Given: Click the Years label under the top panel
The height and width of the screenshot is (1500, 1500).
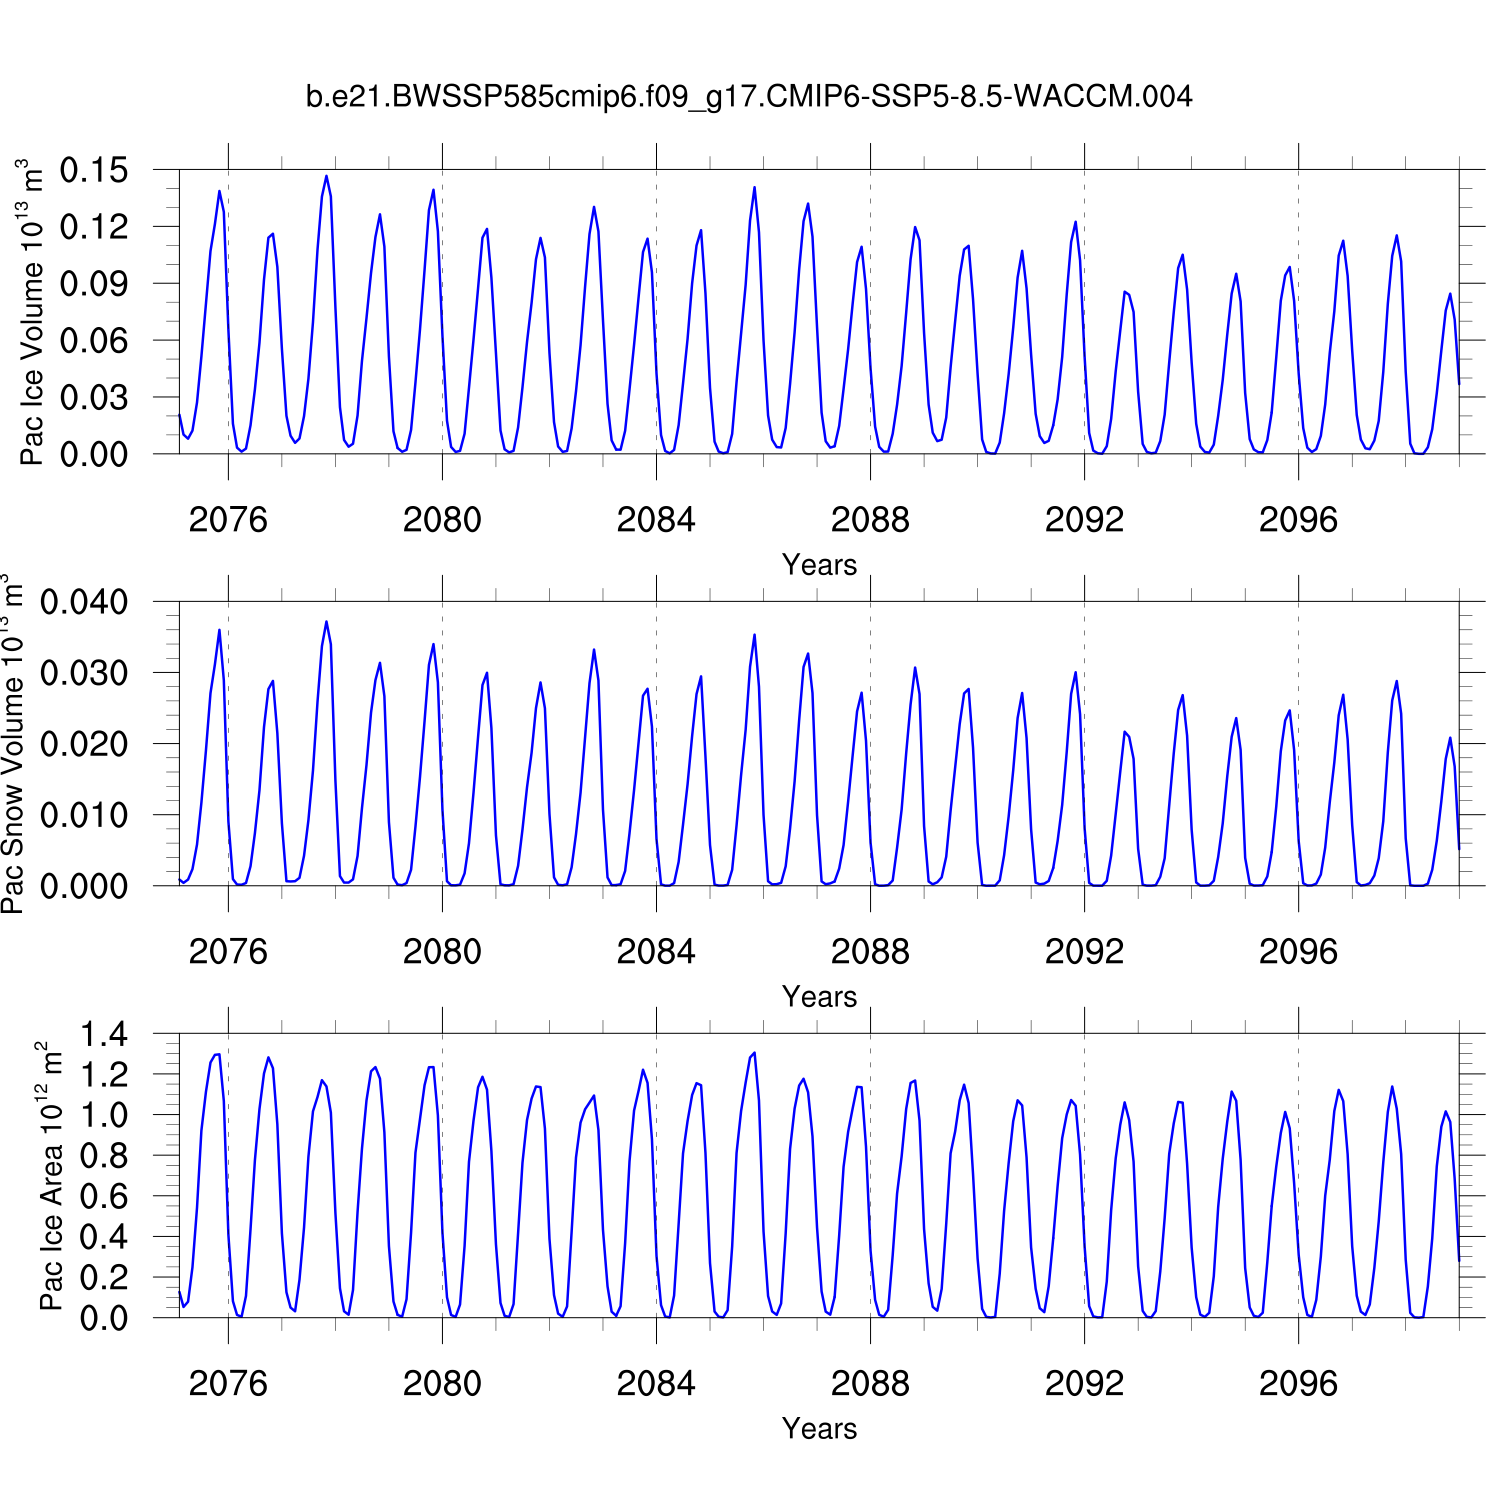Looking at the screenshot, I should [819, 565].
